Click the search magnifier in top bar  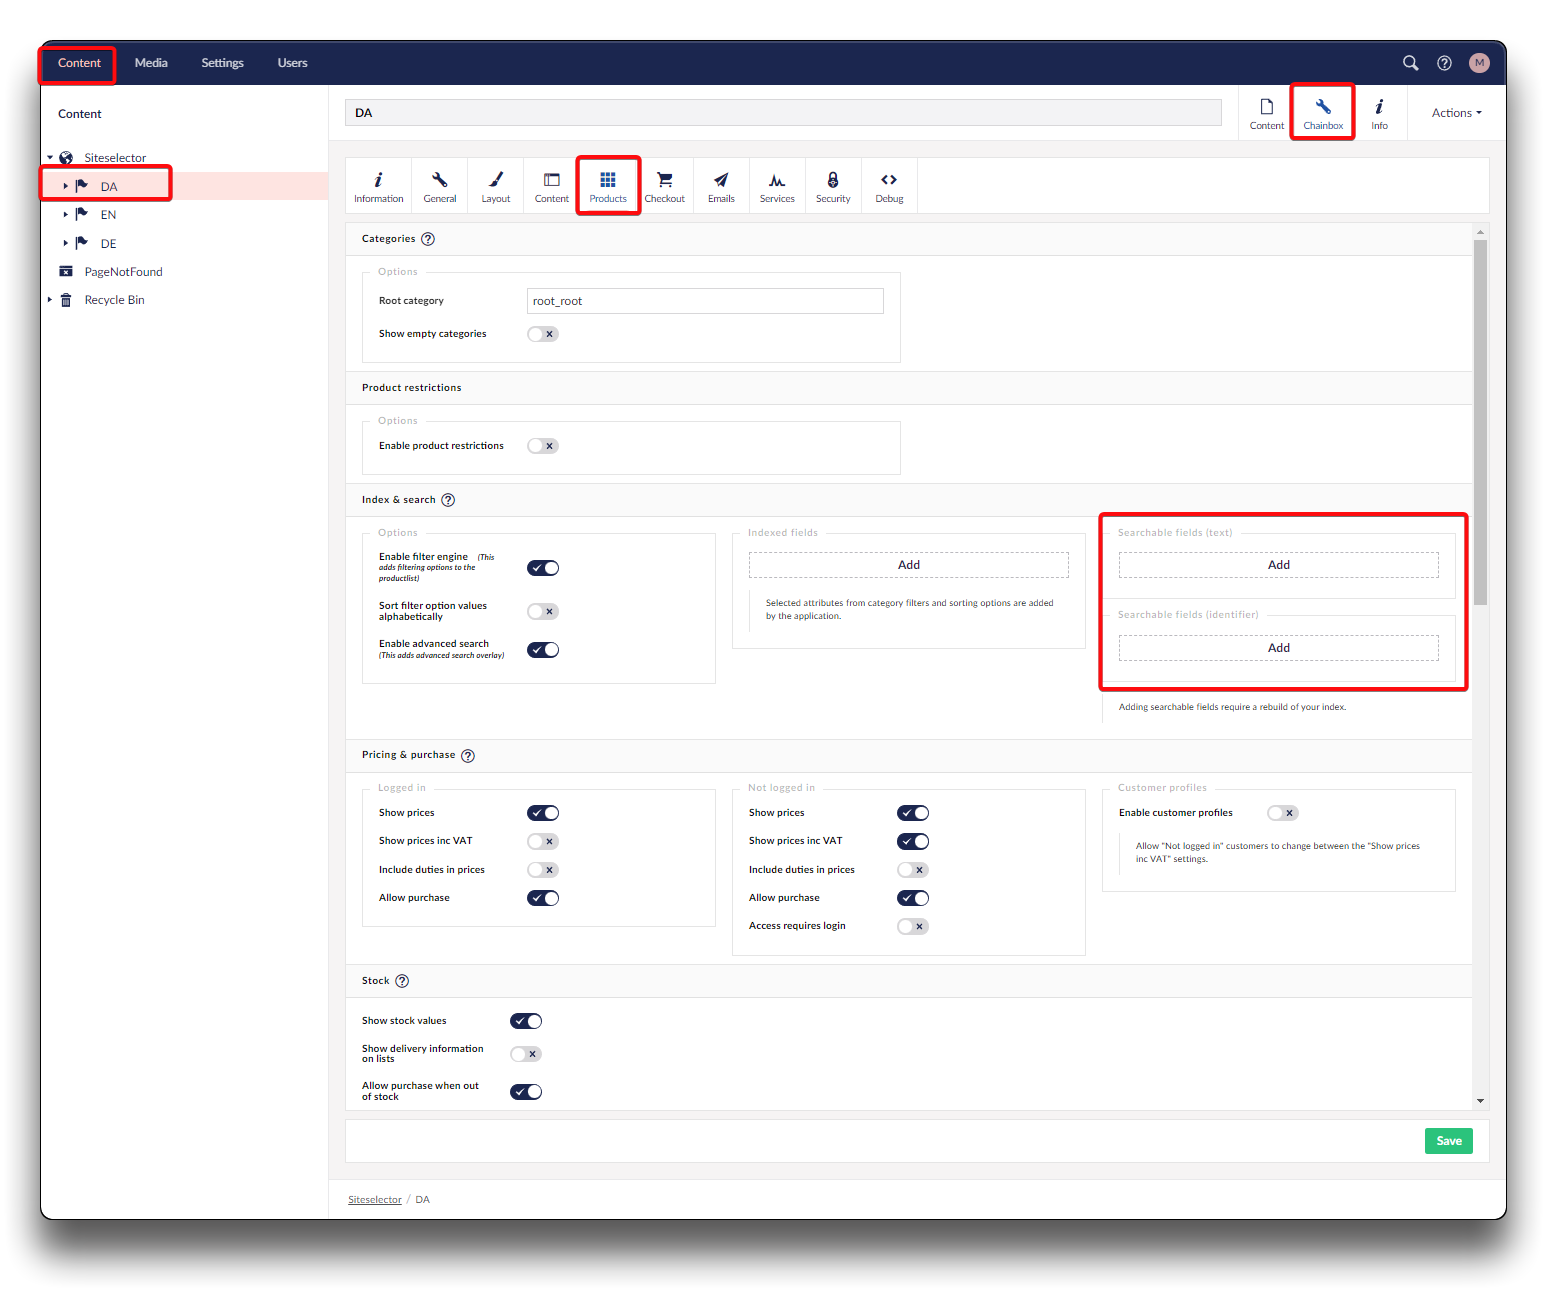[x=1410, y=63]
